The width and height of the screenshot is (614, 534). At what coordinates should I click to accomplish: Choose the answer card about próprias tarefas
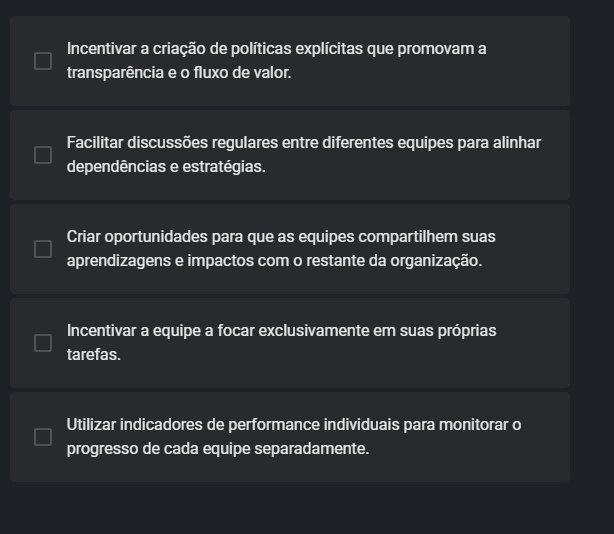pyautogui.click(x=290, y=343)
